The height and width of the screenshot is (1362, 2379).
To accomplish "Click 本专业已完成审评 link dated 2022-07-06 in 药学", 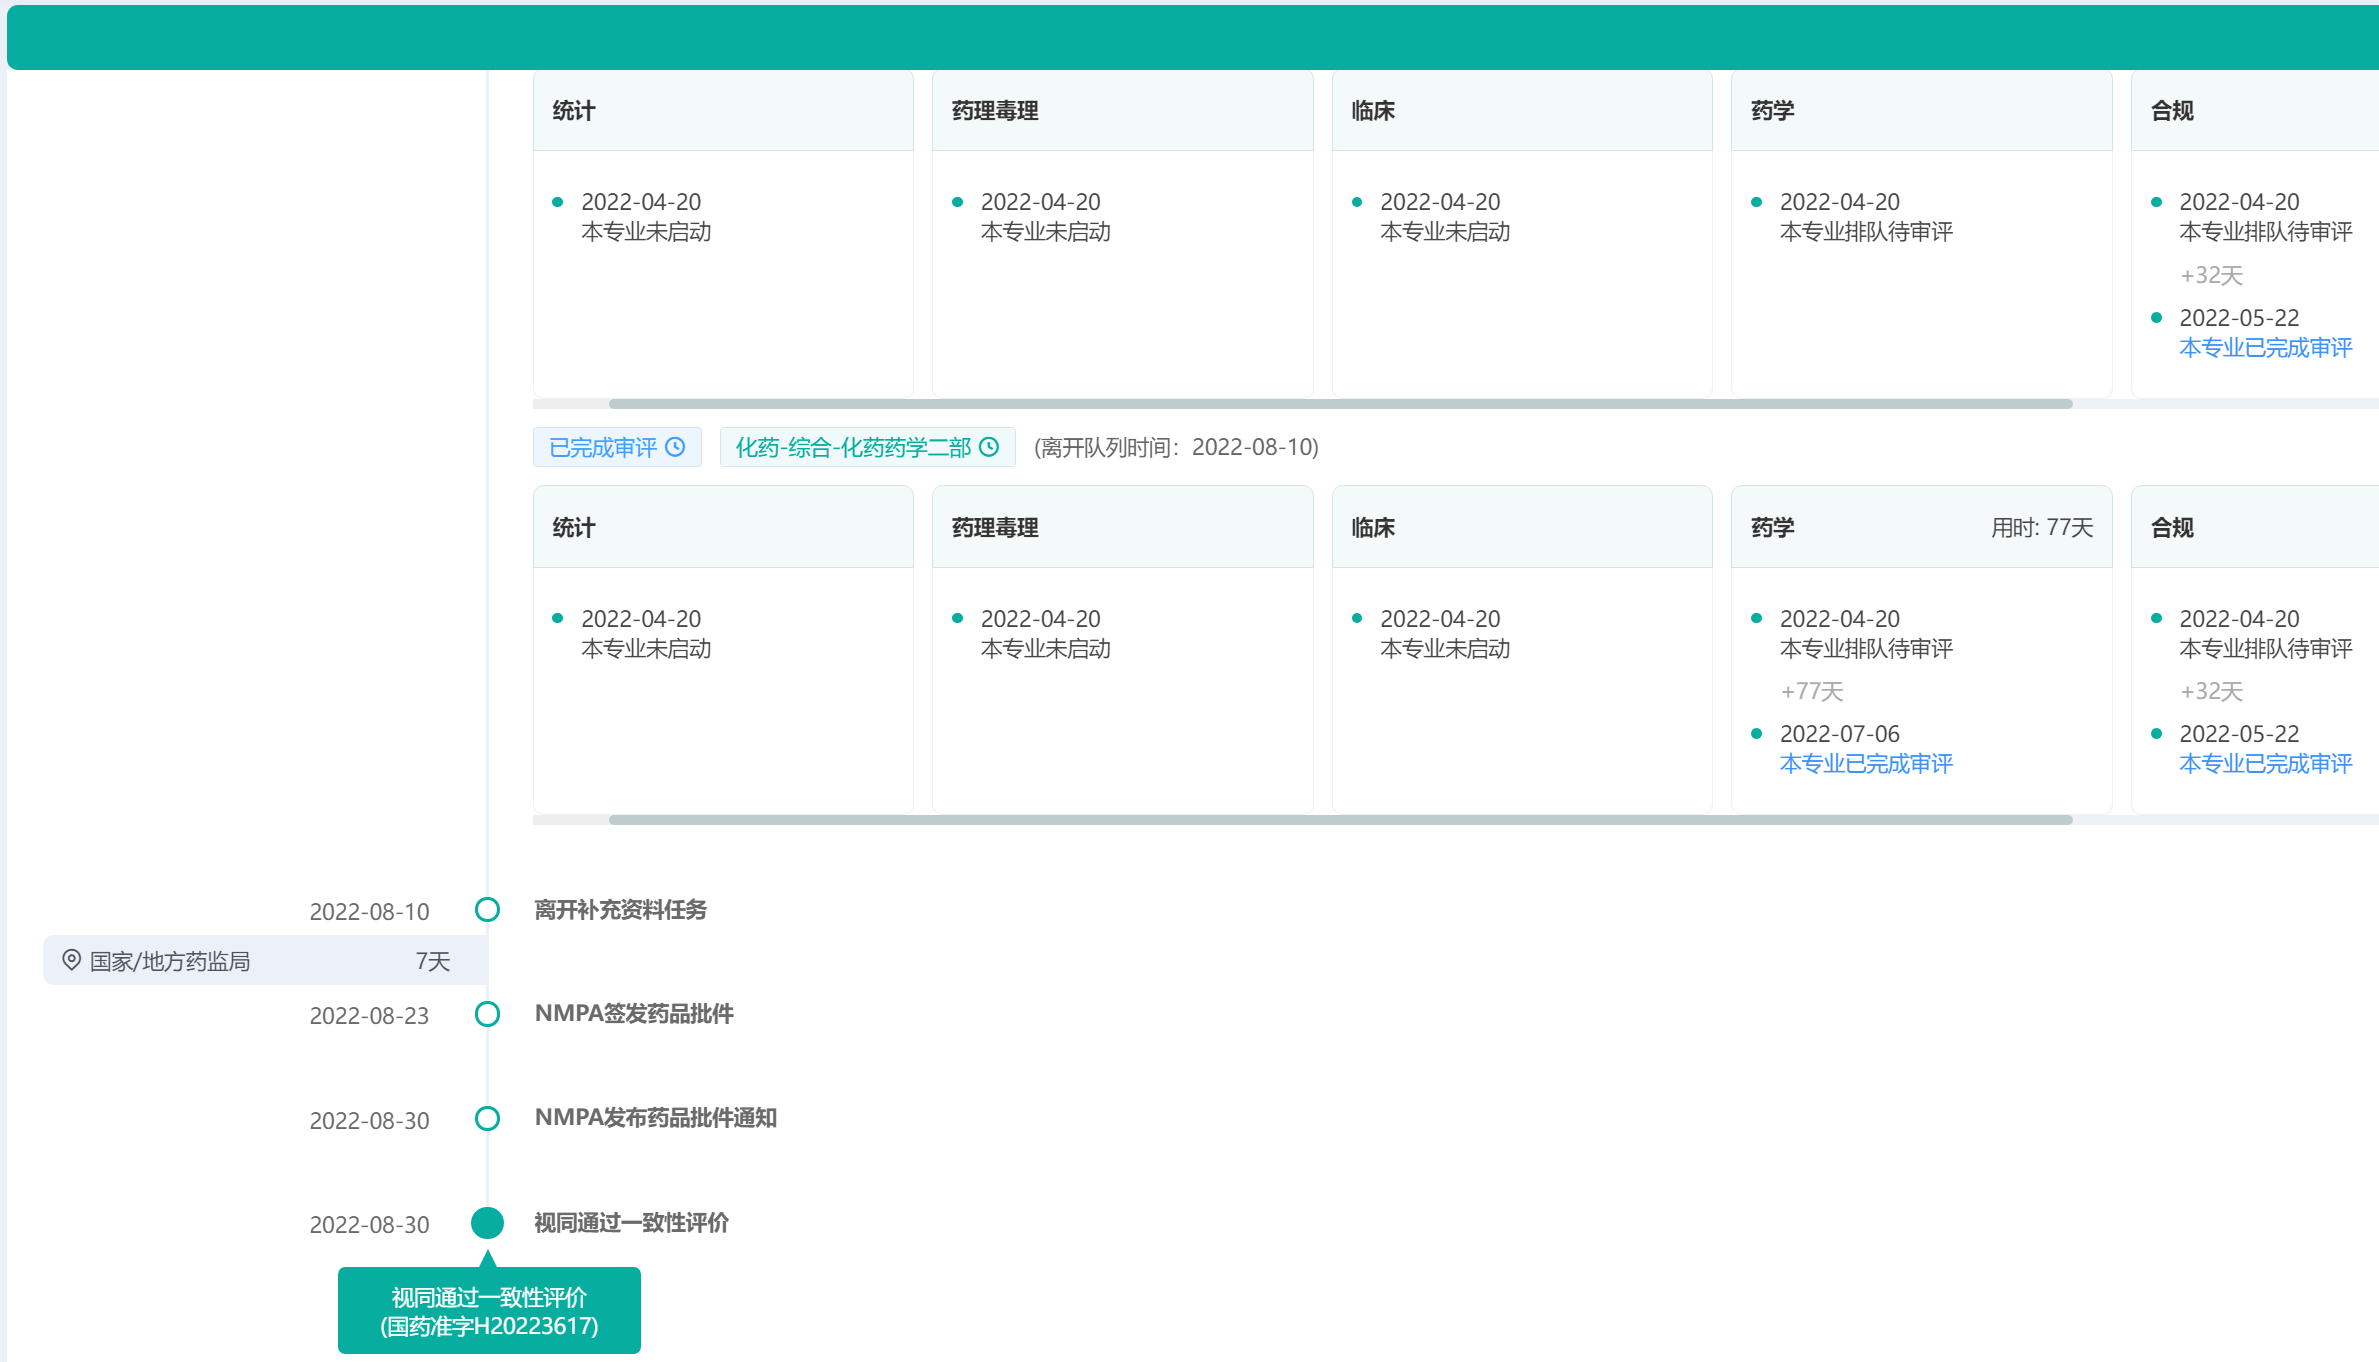I will click(x=1865, y=764).
